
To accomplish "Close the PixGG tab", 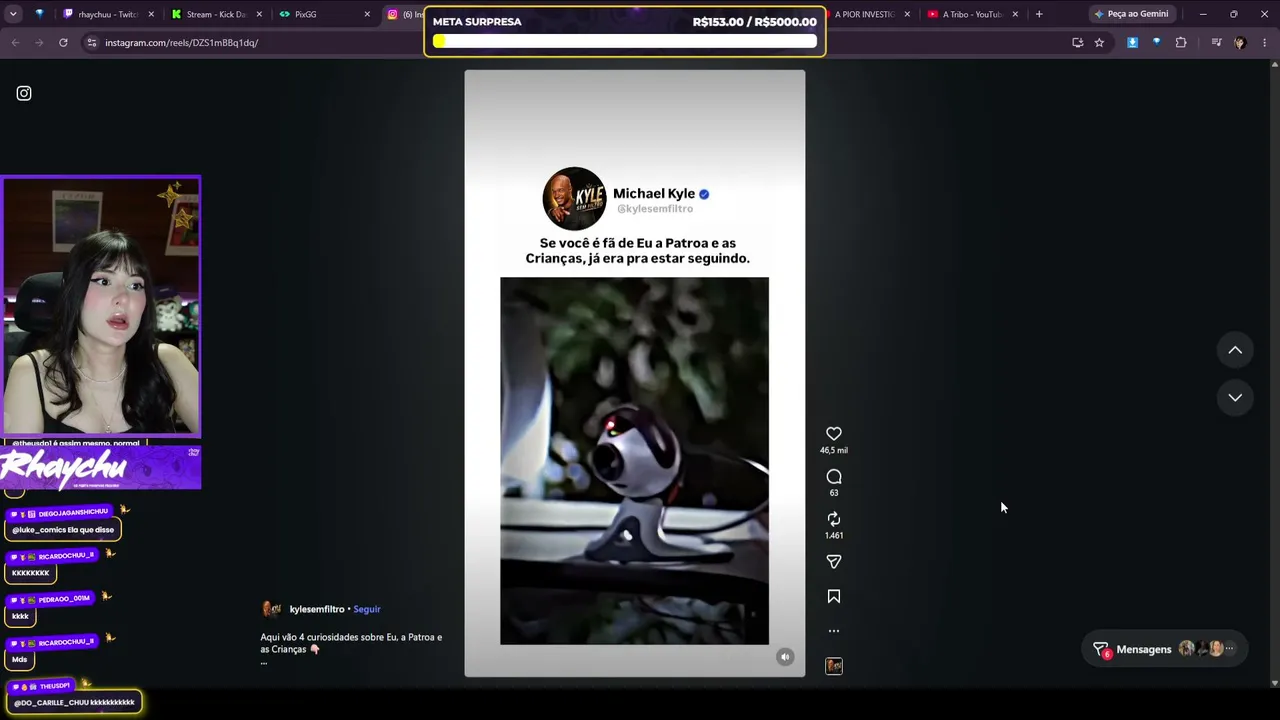I will (x=367, y=14).
